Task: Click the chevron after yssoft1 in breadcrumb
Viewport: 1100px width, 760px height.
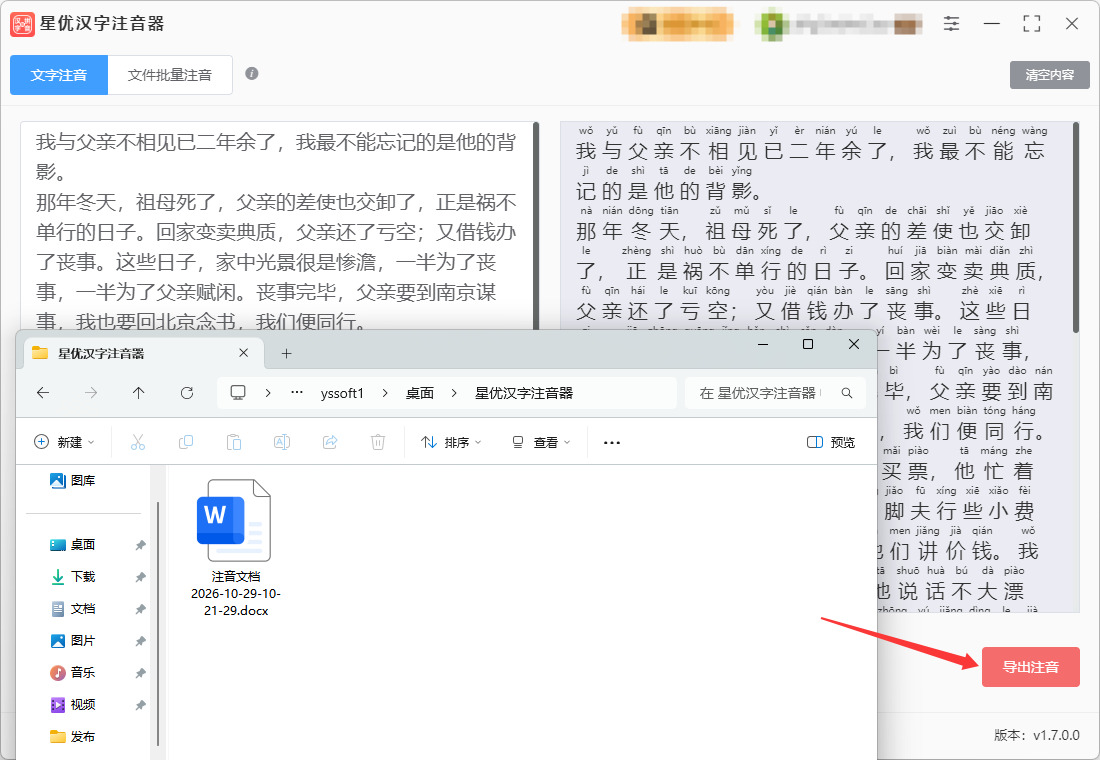Action: 385,393
